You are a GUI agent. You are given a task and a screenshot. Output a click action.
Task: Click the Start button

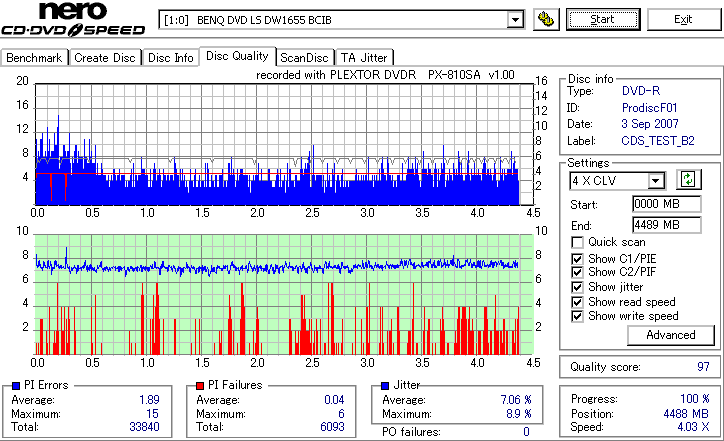tap(603, 19)
